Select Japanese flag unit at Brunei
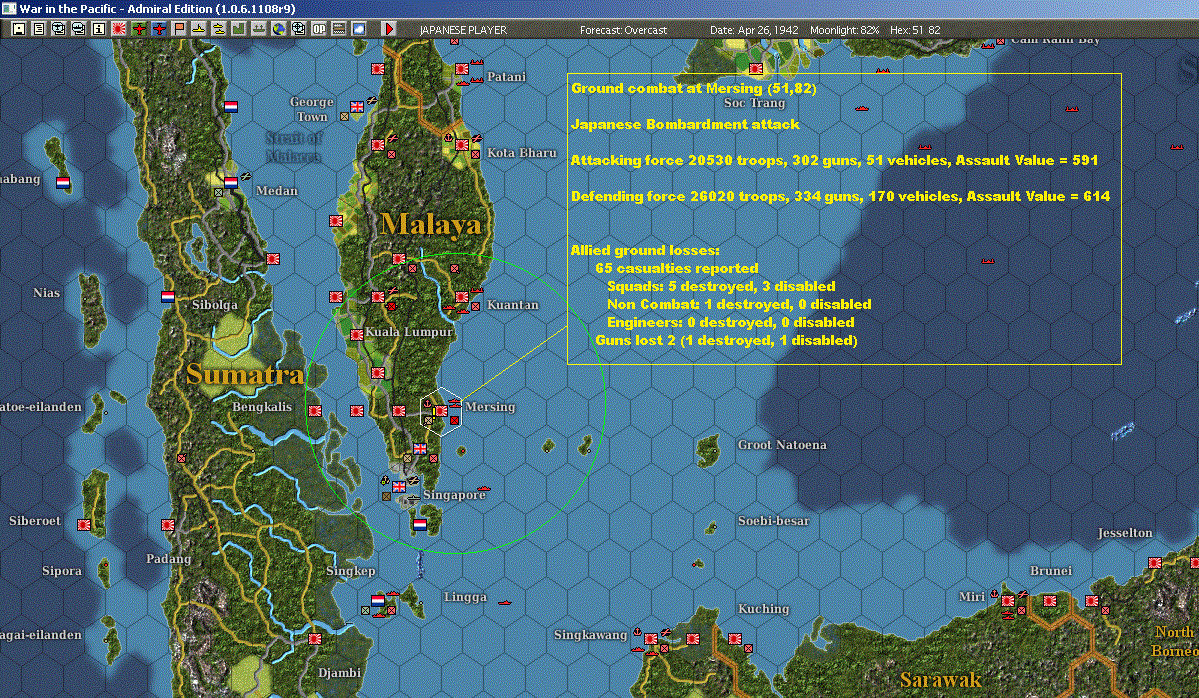This screenshot has height=698, width=1199. pos(1050,601)
